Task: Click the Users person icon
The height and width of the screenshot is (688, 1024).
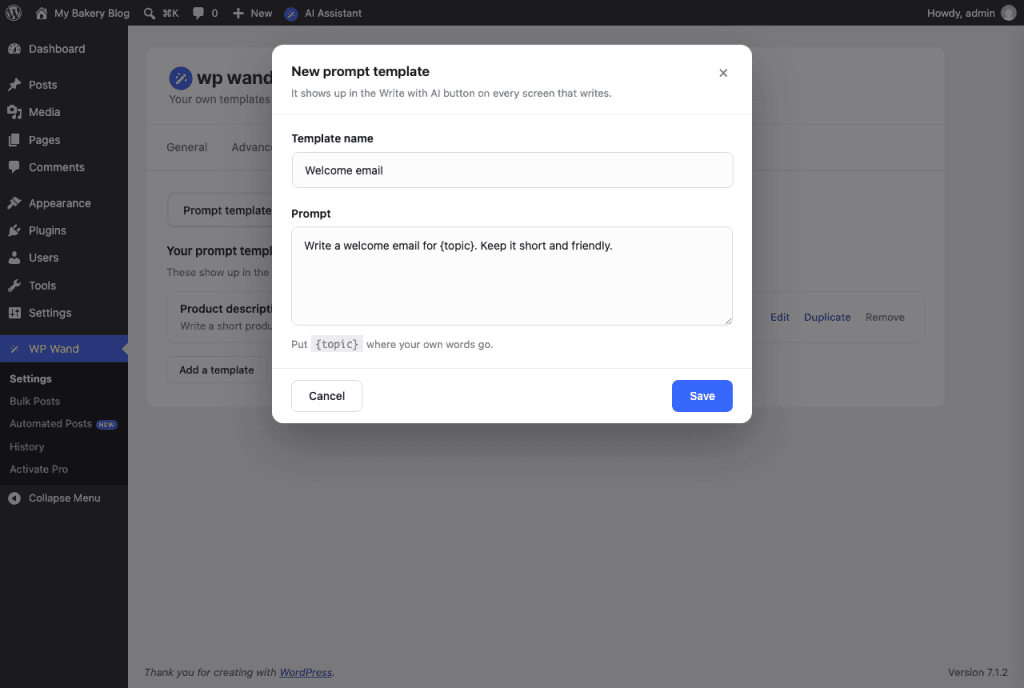Action: point(14,258)
